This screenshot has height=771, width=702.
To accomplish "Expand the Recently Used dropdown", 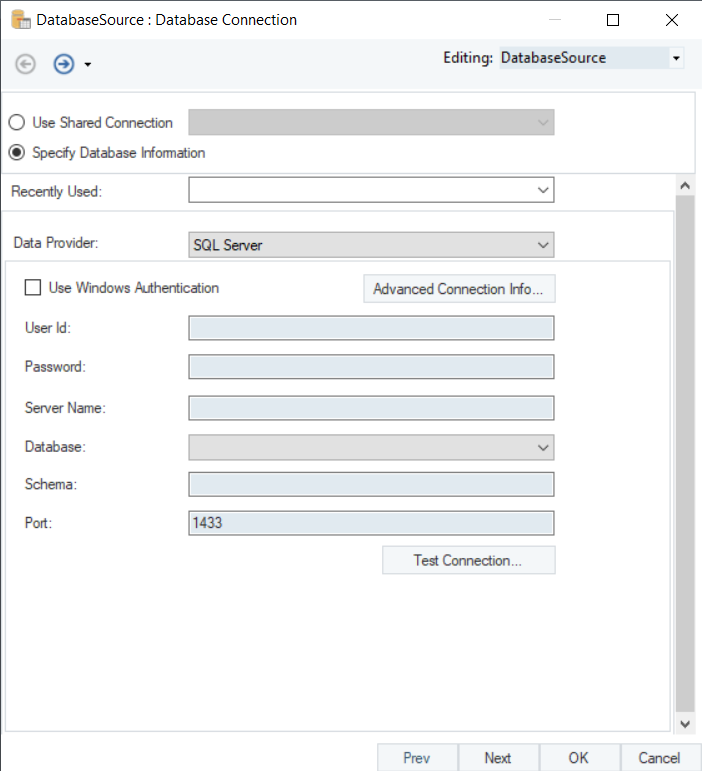I will click(x=542, y=190).
